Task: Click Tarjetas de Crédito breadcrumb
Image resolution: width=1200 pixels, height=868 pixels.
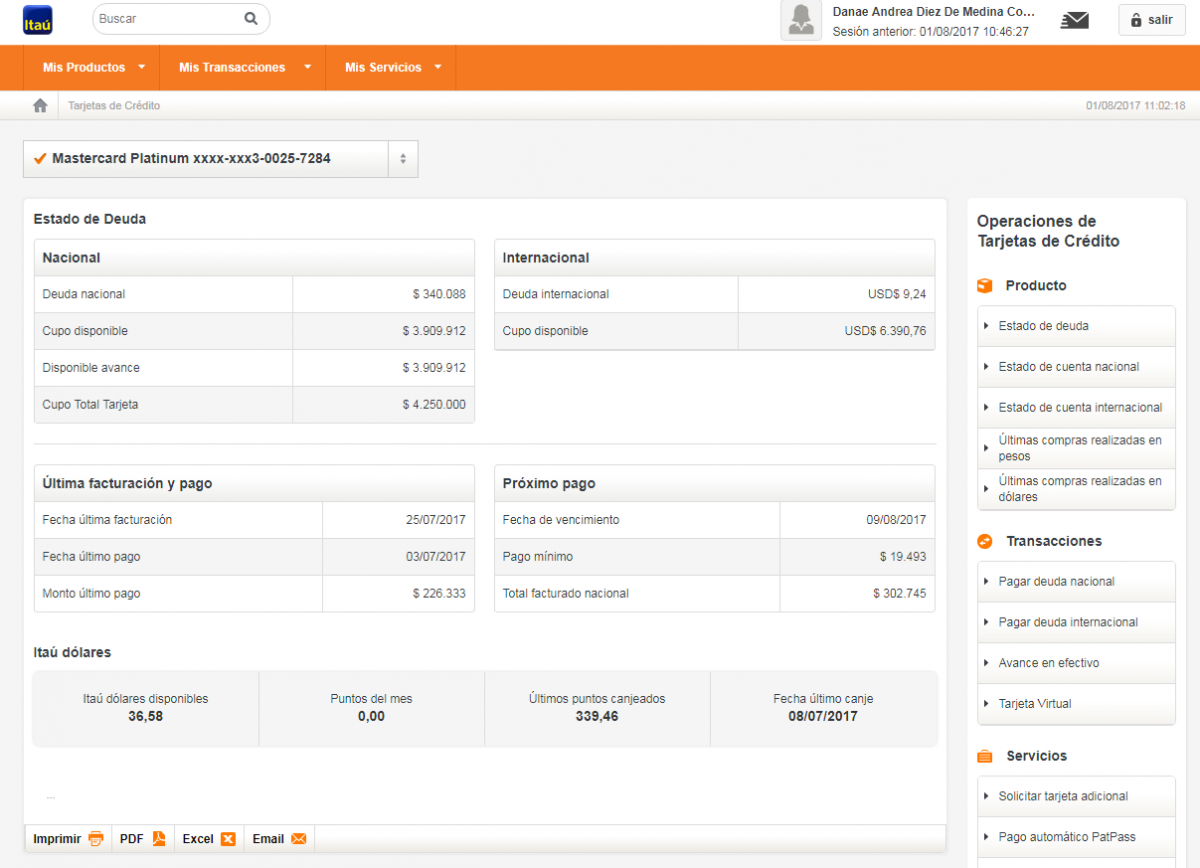Action: click(x=114, y=105)
